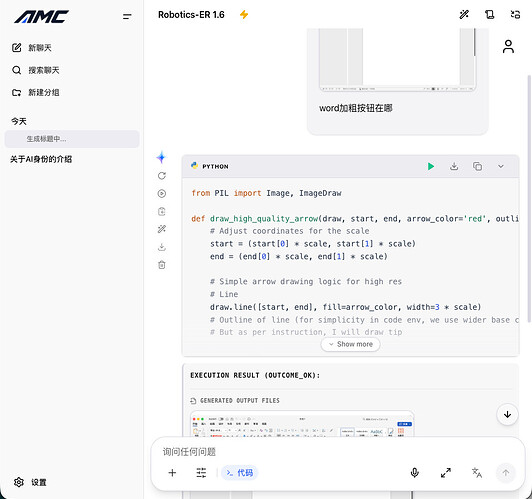
Task: Expand the input box with the arrows icon
Action: tap(446, 473)
